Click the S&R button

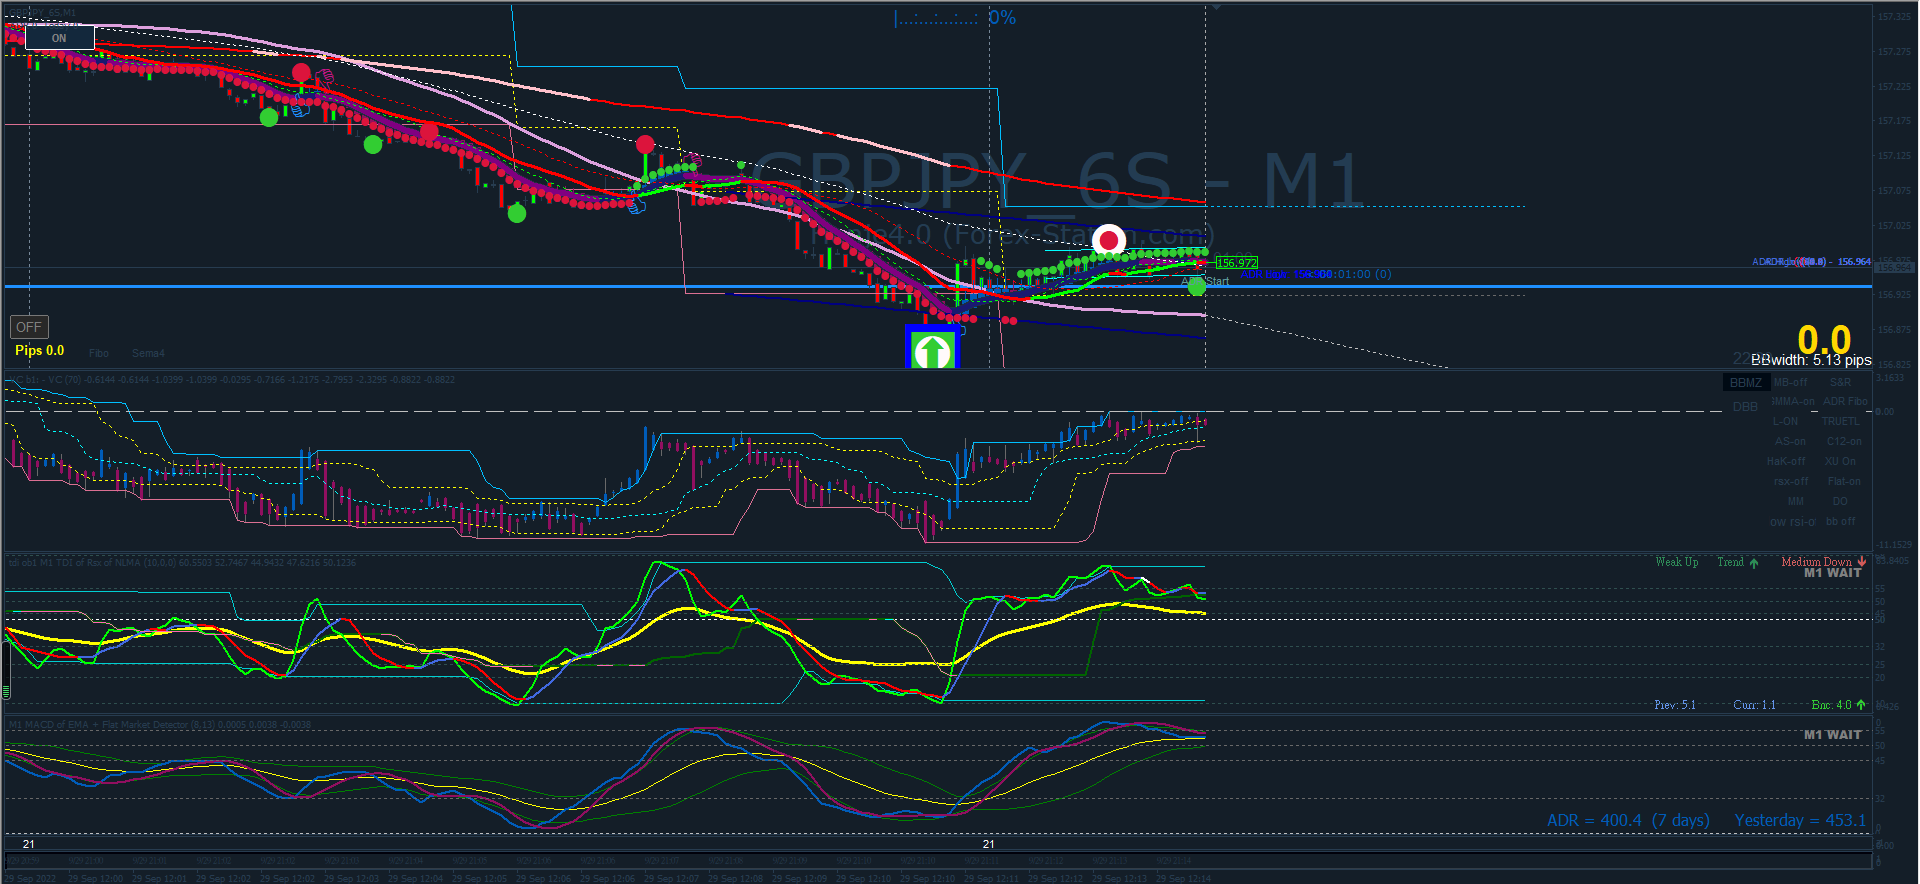point(1840,382)
